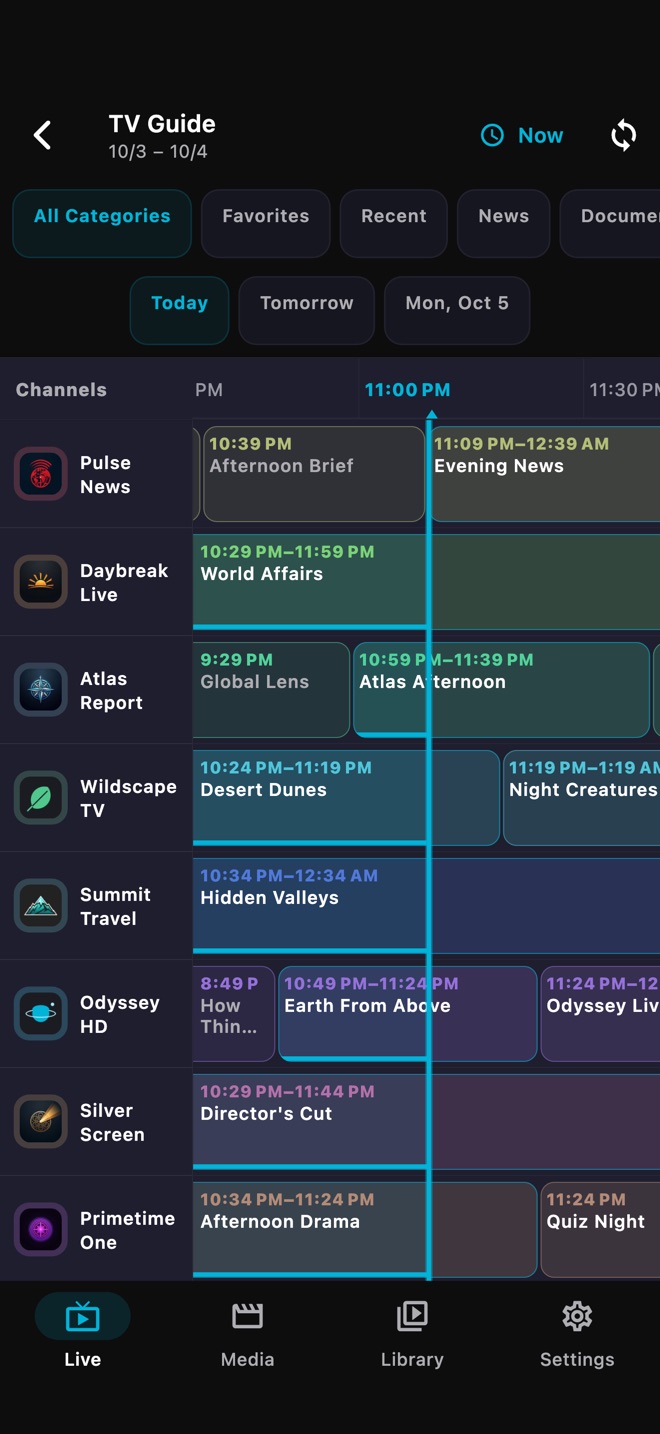Click the TV Guide title text
This screenshot has height=1434, width=660.
point(162,124)
